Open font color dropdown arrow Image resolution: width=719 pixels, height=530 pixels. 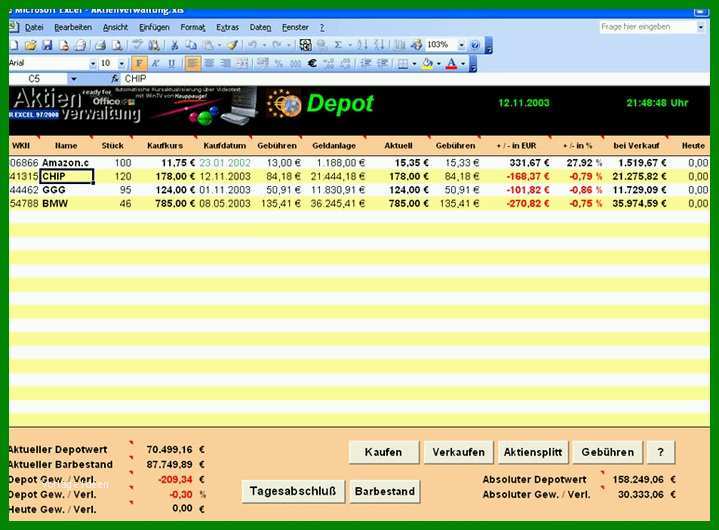coord(463,63)
